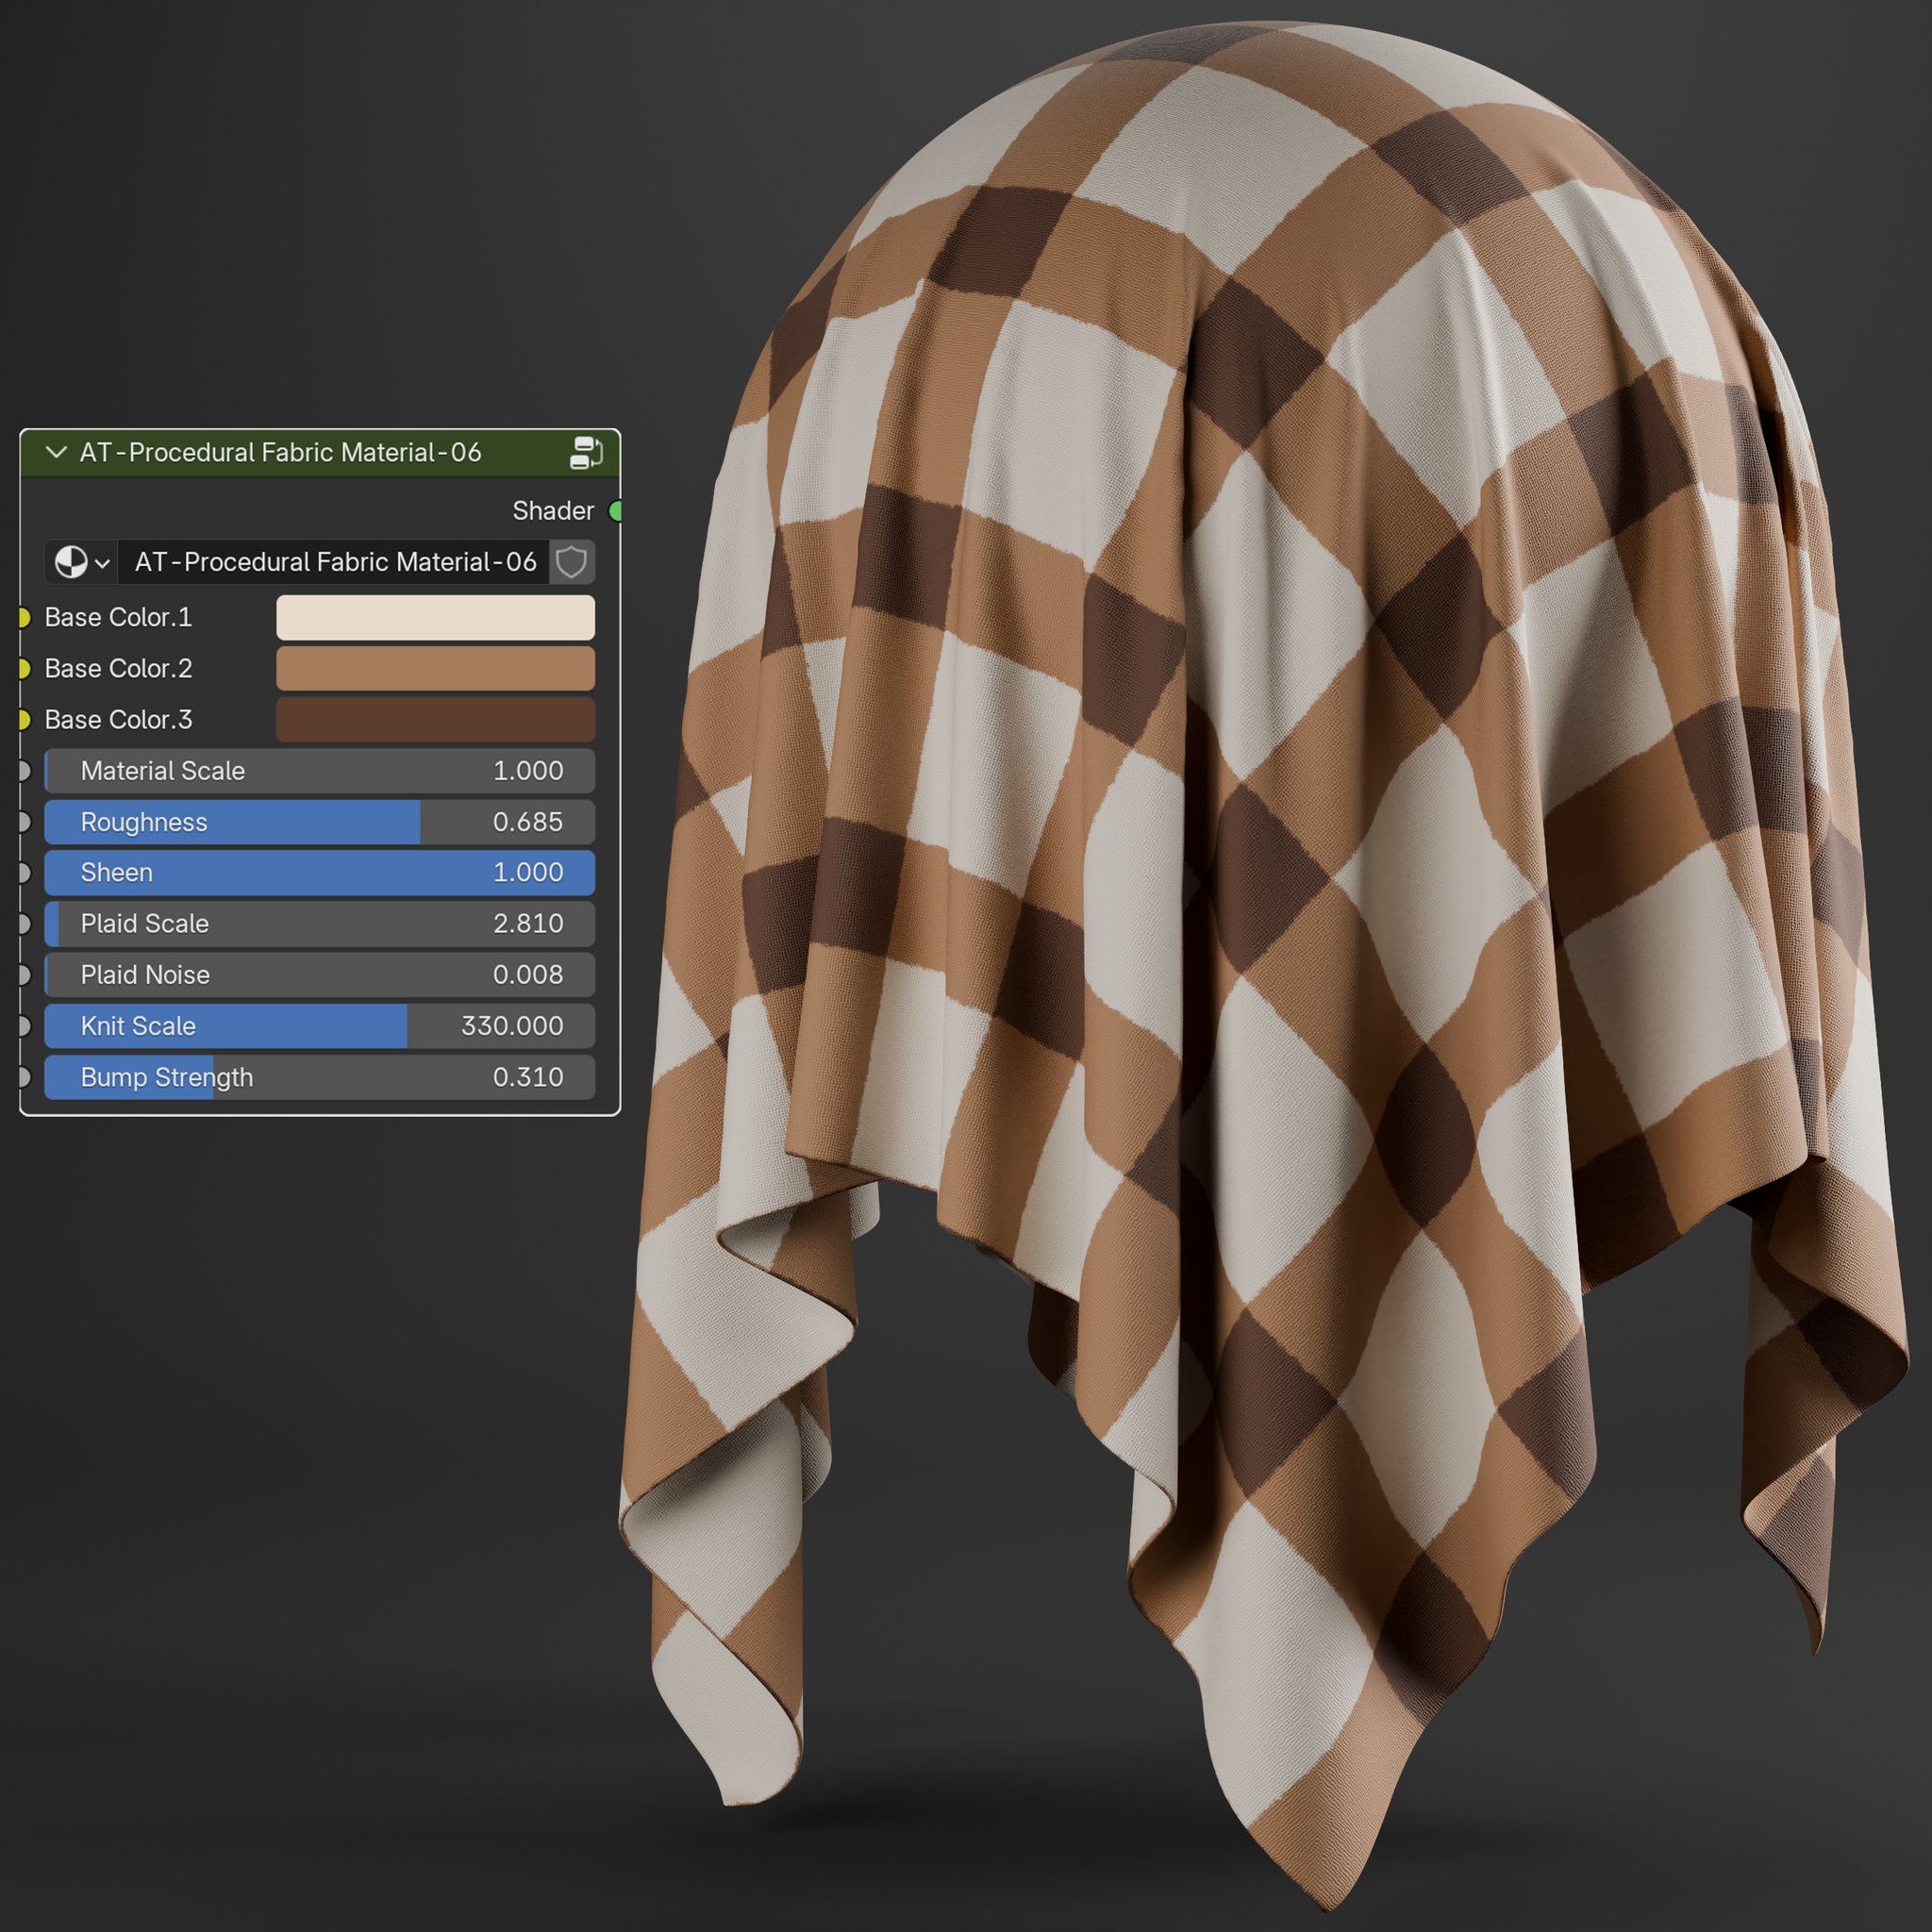Click the Knit Scale value slider

pos(318,1026)
